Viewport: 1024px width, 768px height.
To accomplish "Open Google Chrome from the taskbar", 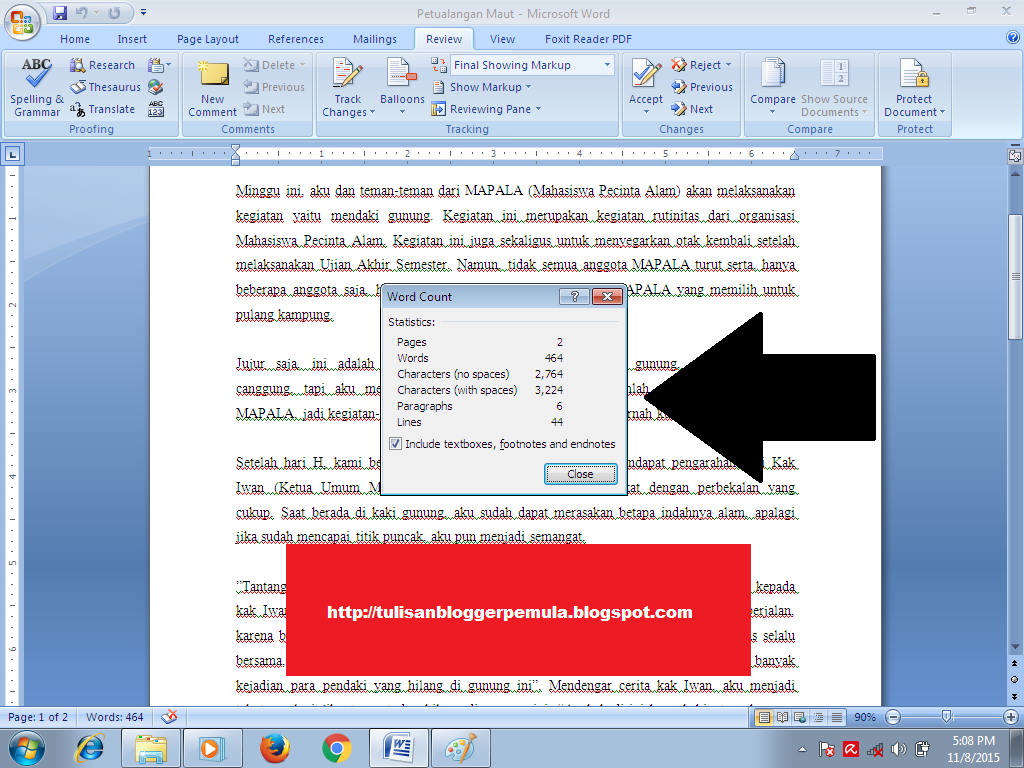I will coord(337,748).
